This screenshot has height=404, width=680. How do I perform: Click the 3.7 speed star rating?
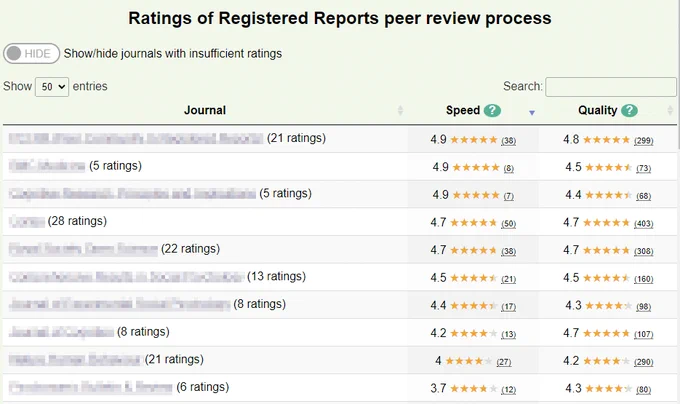pyautogui.click(x=474, y=389)
